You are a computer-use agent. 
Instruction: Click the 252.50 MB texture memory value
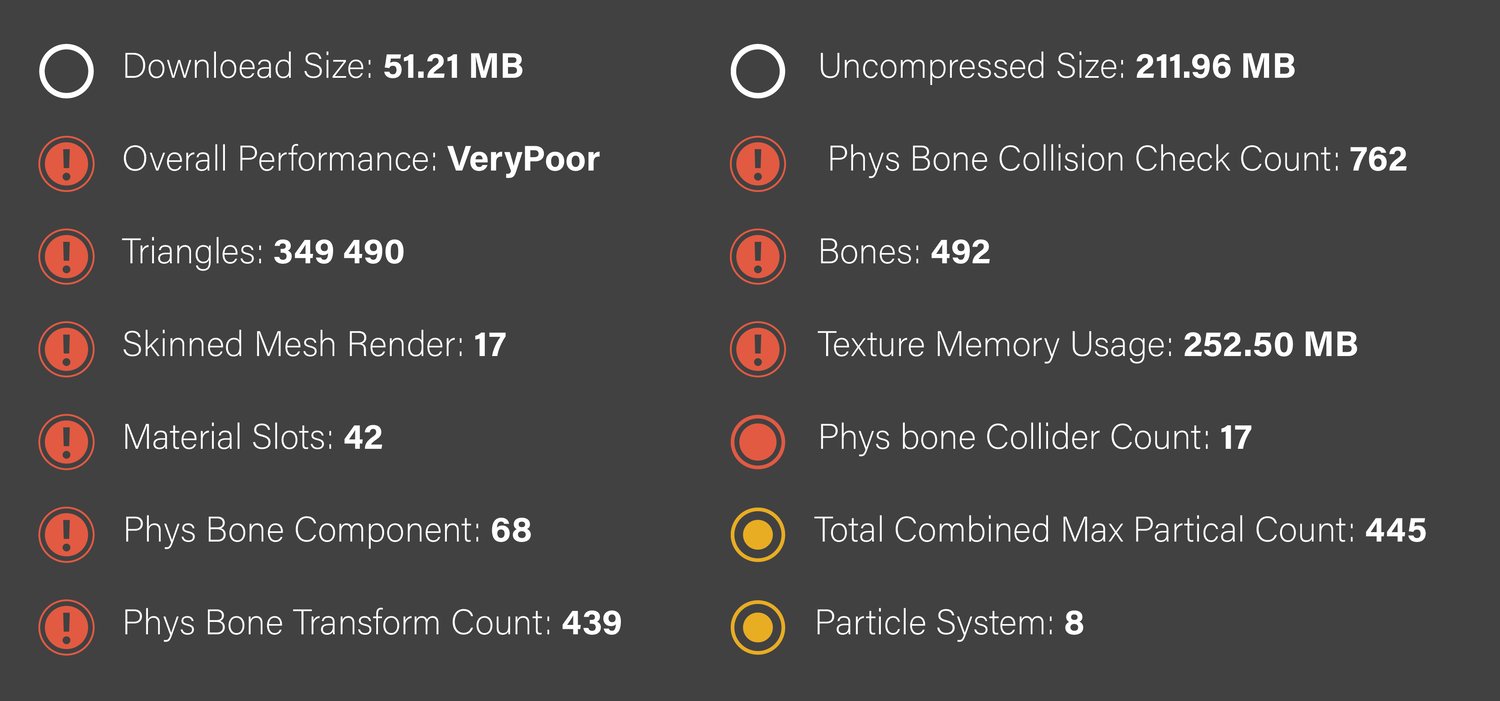[1270, 345]
